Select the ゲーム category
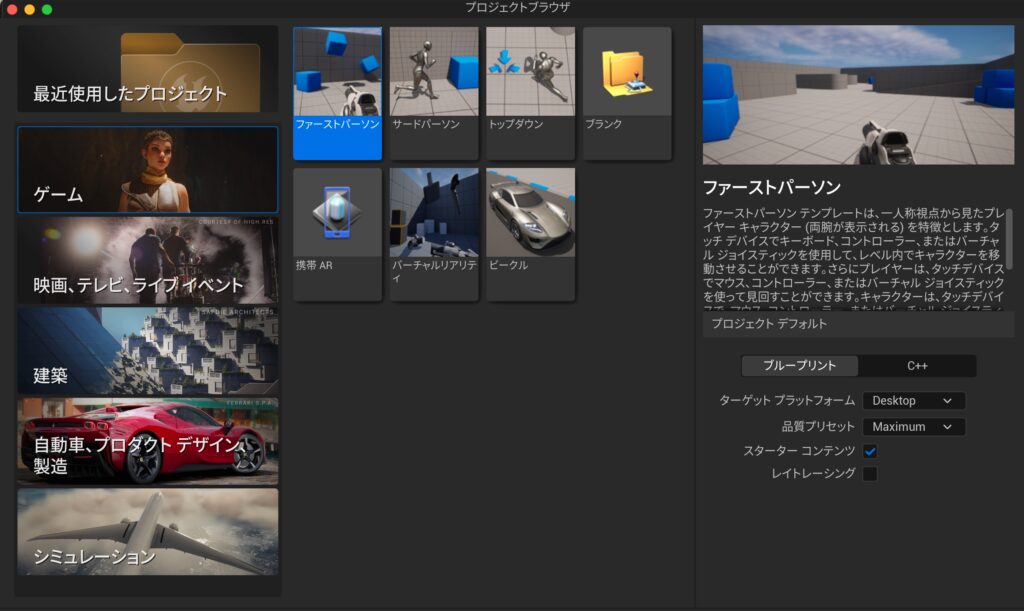The image size is (1024, 611). click(x=148, y=169)
